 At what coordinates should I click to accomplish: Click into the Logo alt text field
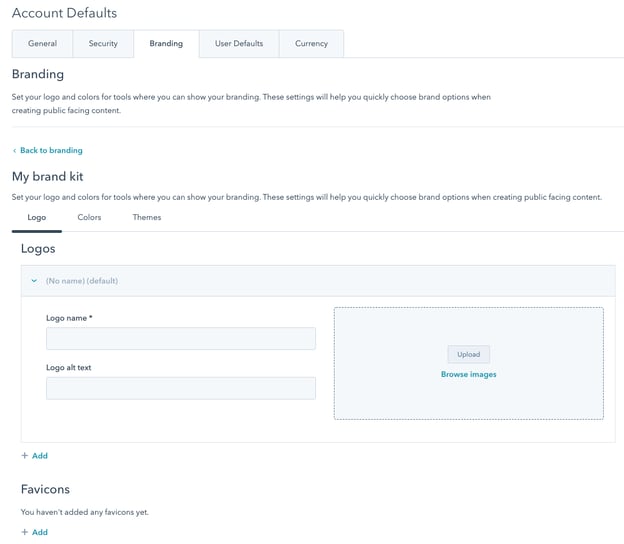pos(181,388)
